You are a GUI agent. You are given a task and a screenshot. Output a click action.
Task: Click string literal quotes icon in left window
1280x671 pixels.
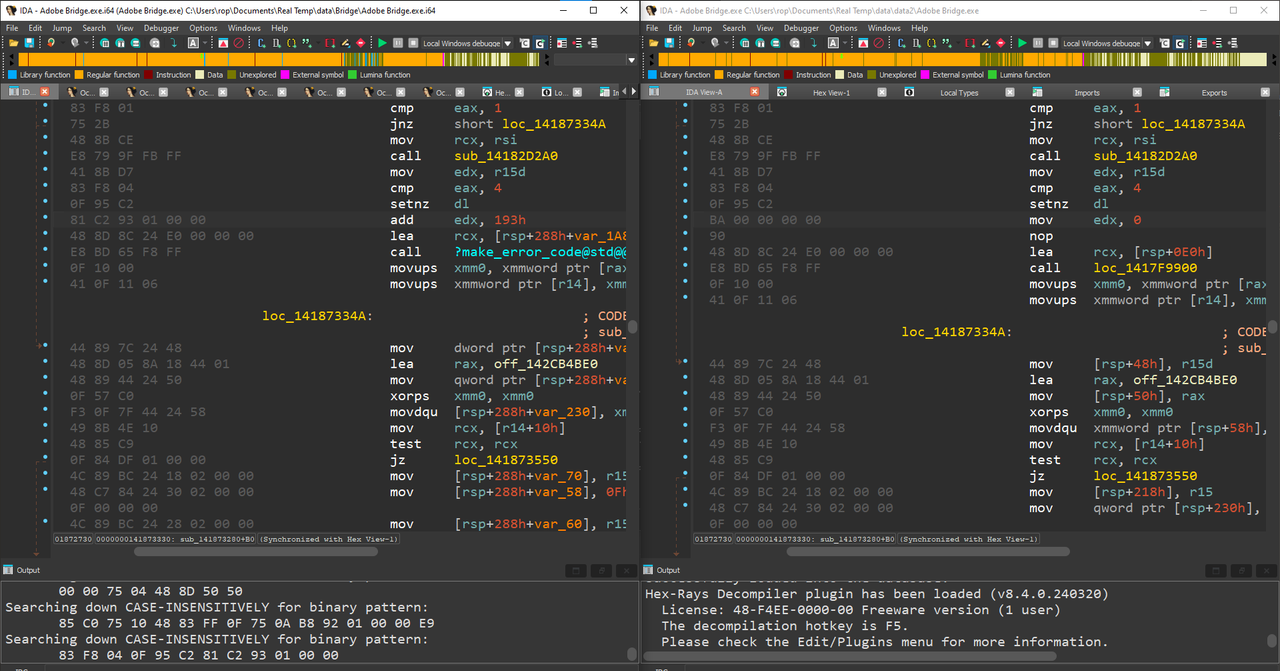(x=306, y=43)
